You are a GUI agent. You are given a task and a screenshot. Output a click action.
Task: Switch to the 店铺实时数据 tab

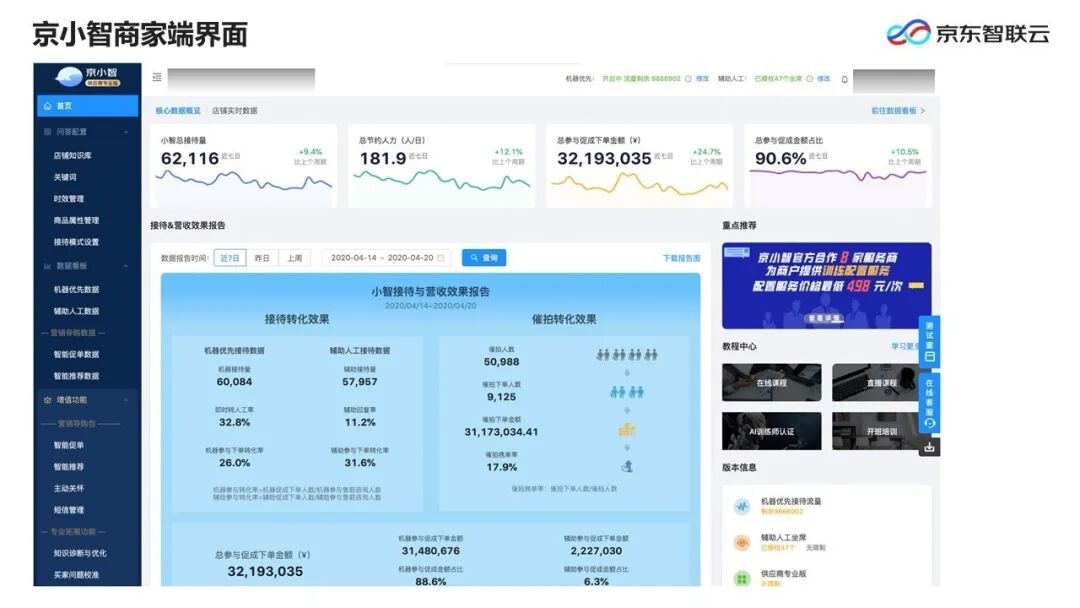235,110
